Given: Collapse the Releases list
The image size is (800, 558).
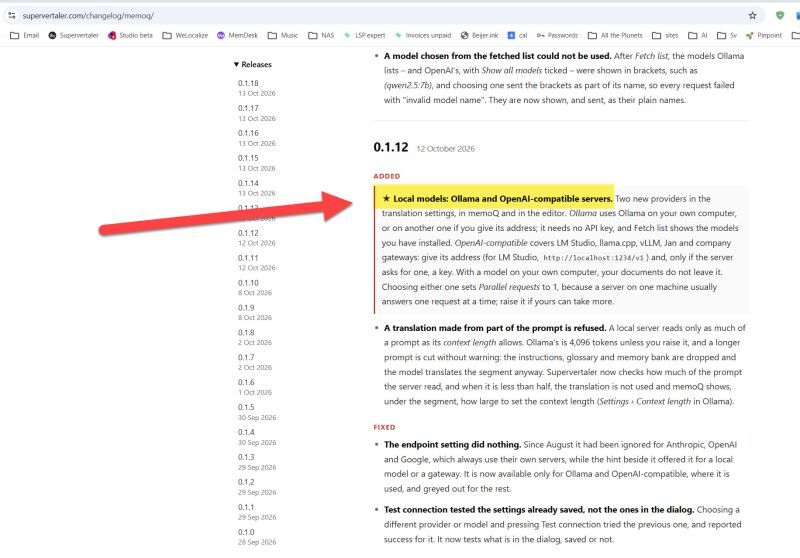Looking at the screenshot, I should 253,64.
